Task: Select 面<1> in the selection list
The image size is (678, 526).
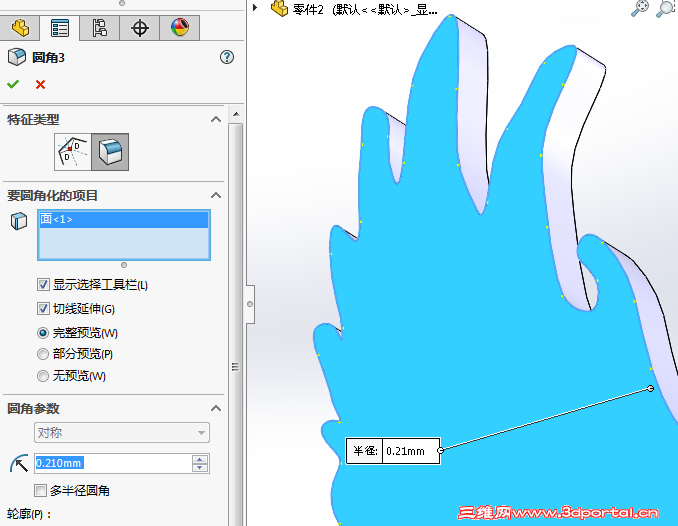Action: click(x=124, y=219)
